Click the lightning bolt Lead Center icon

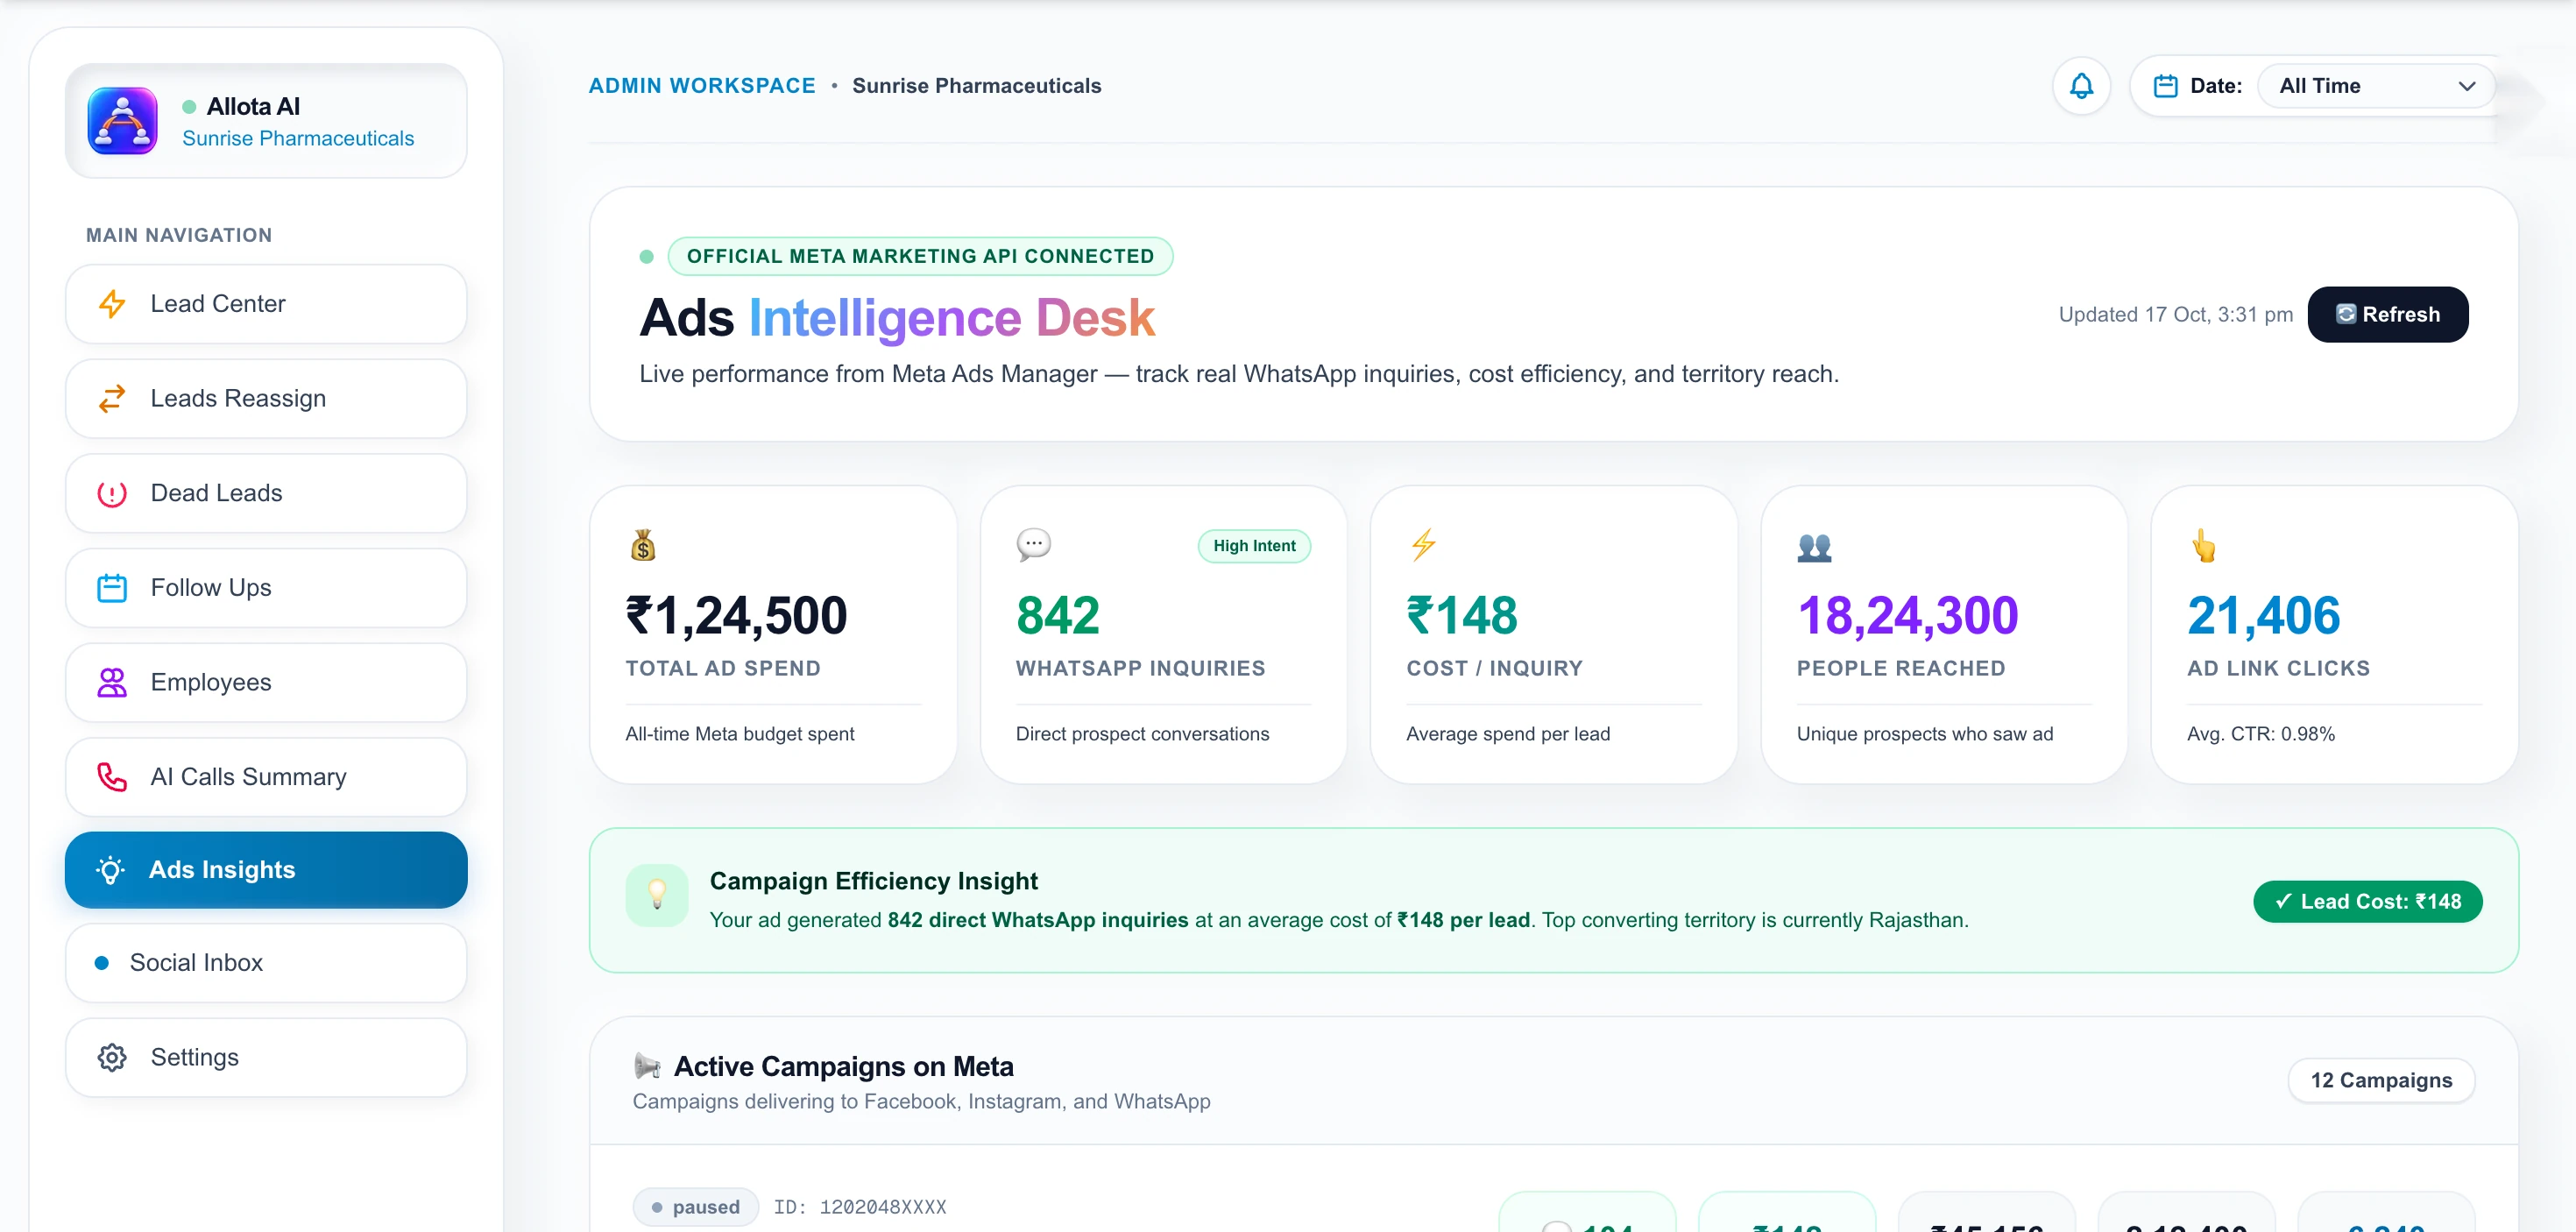click(112, 303)
